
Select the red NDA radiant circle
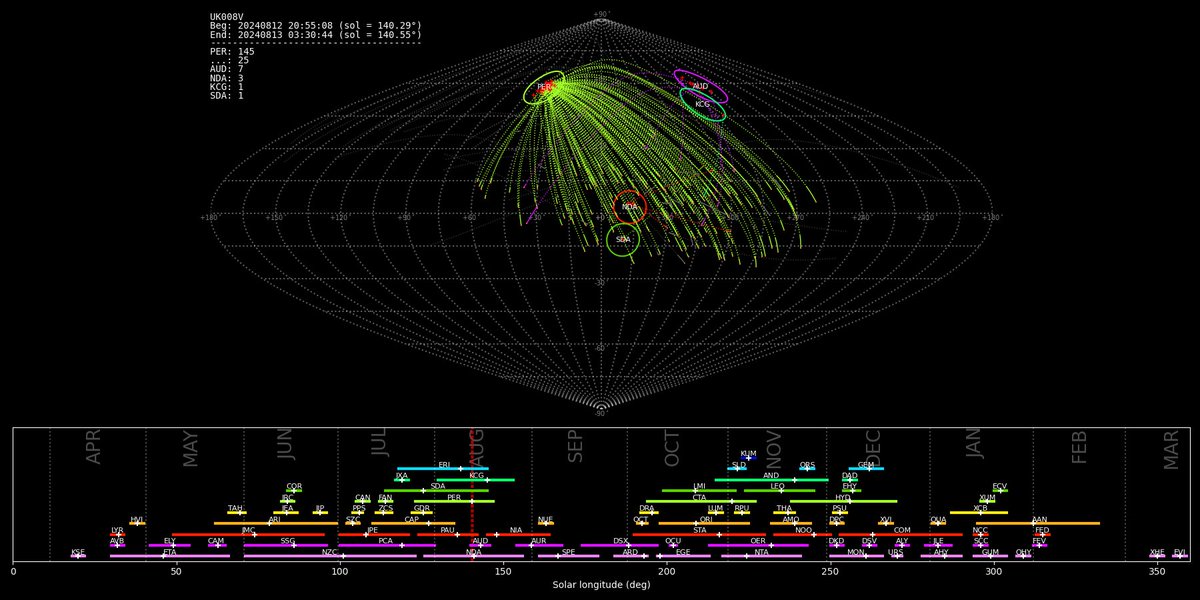[630, 207]
